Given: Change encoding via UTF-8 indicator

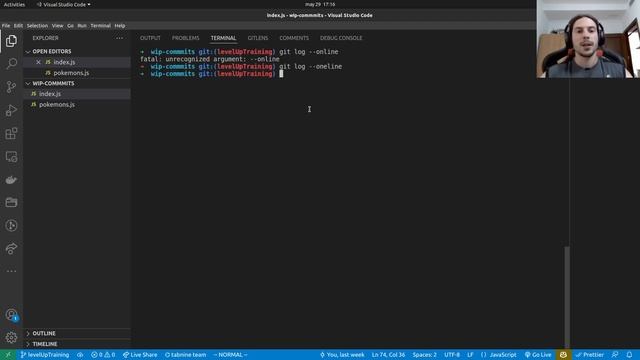Looking at the screenshot, I should tap(452, 355).
